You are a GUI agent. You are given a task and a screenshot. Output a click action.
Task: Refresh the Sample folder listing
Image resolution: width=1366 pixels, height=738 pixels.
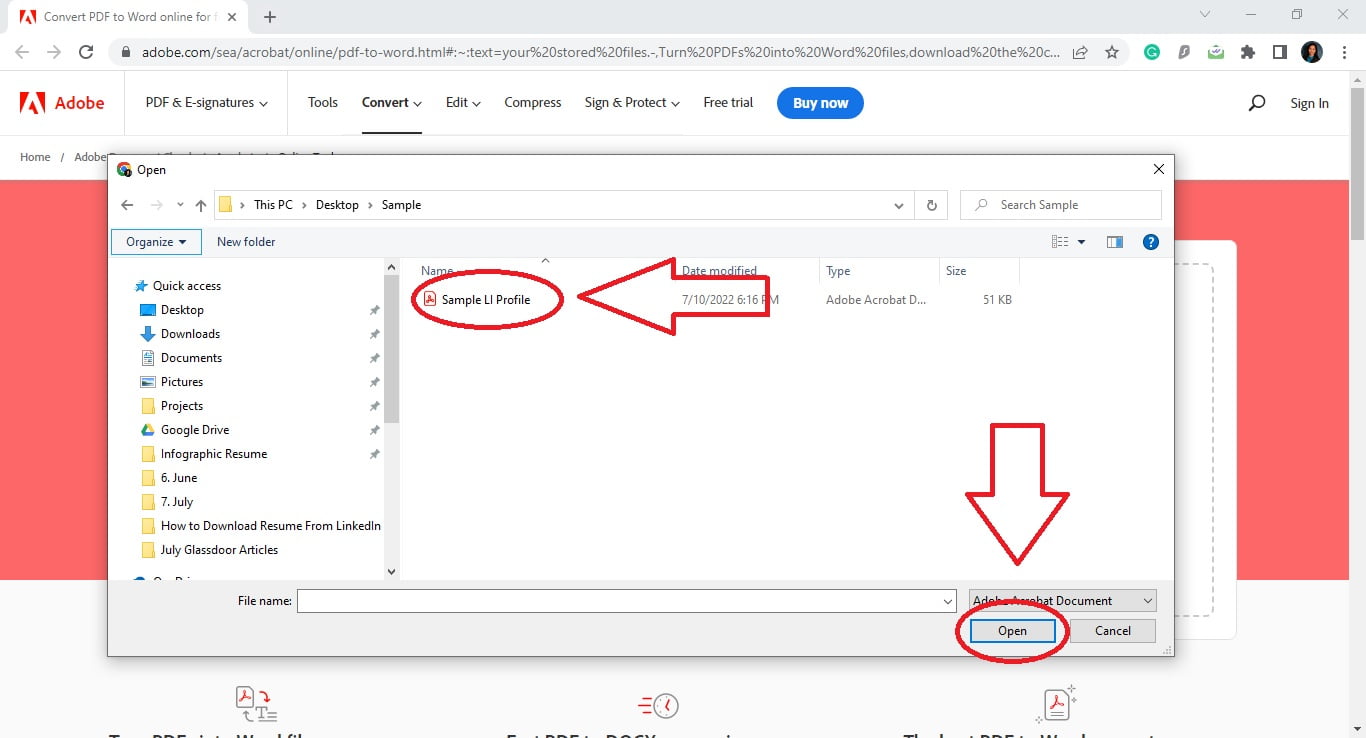[931, 205]
